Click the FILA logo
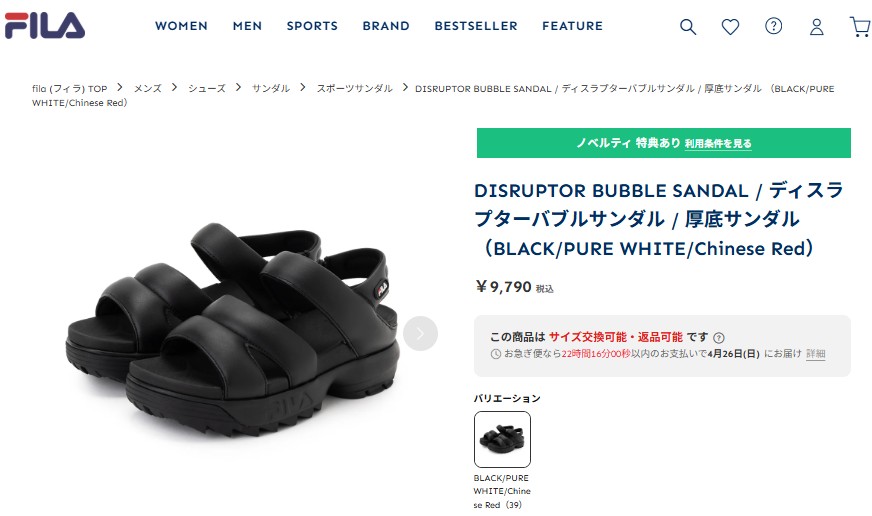This screenshot has height=516, width=872. coord(45,26)
